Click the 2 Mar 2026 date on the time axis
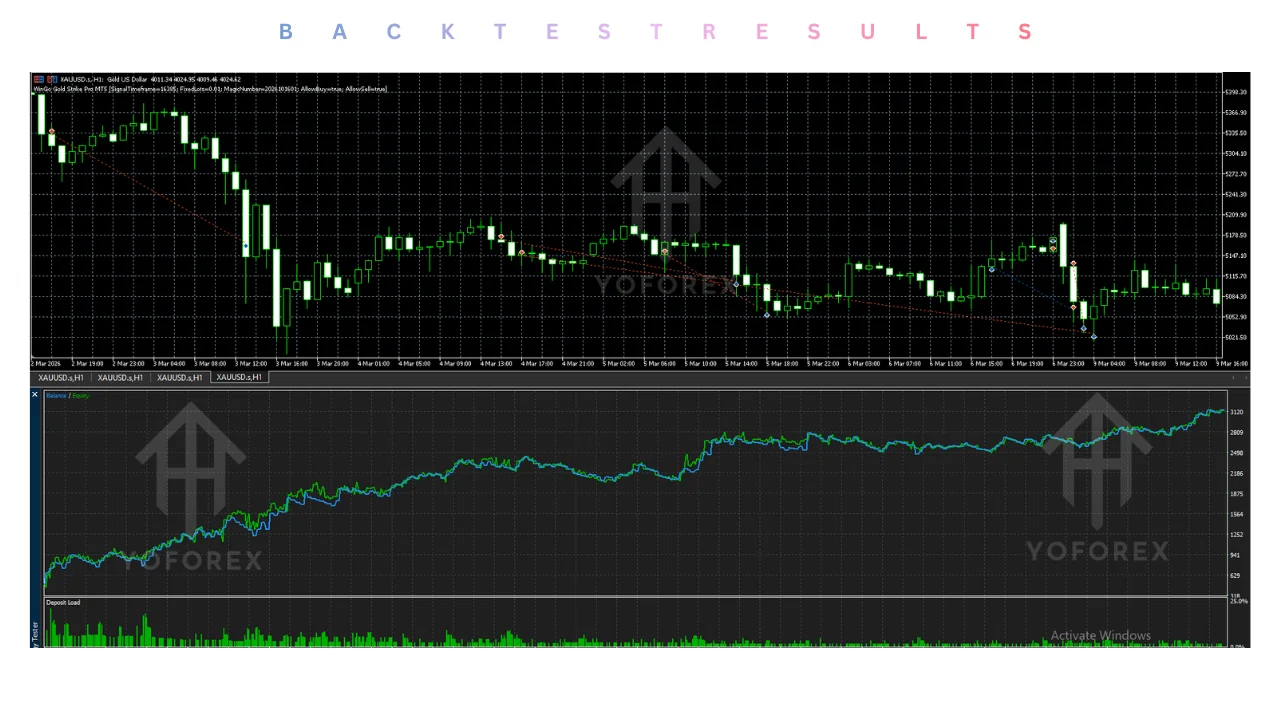This screenshot has width=1280, height=720. click(46, 363)
